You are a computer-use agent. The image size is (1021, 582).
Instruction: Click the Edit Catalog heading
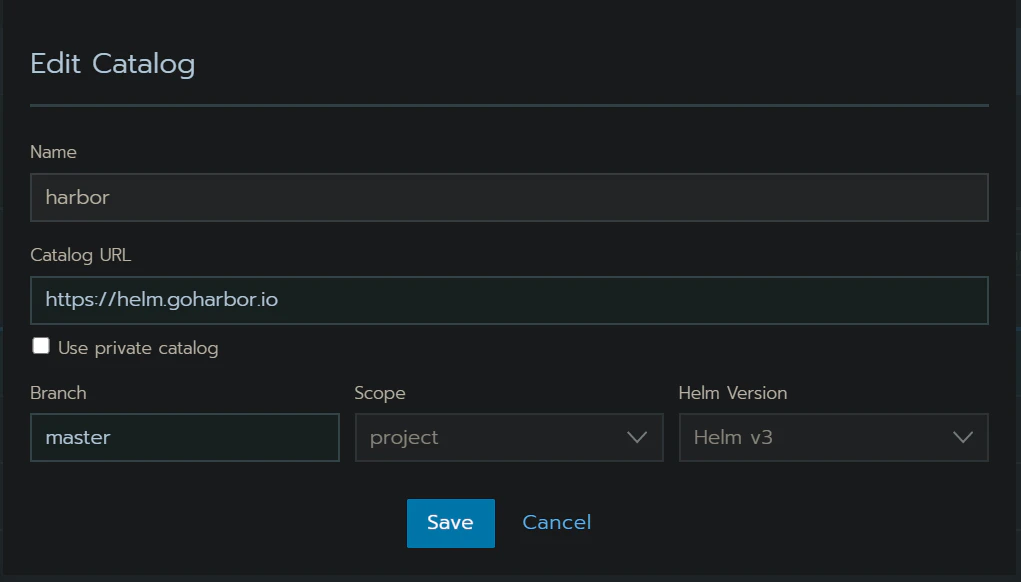click(113, 64)
